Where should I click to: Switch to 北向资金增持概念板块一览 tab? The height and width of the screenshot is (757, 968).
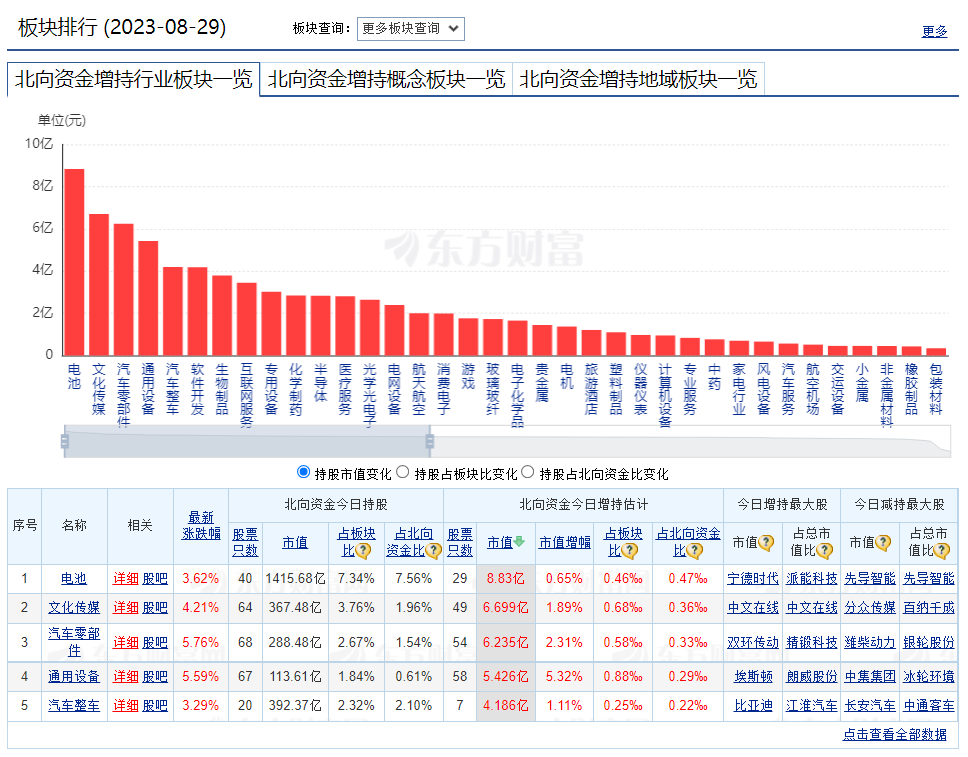tap(386, 80)
